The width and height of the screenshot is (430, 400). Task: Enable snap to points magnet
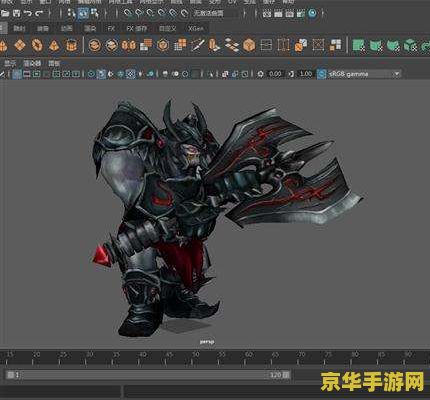150,13
